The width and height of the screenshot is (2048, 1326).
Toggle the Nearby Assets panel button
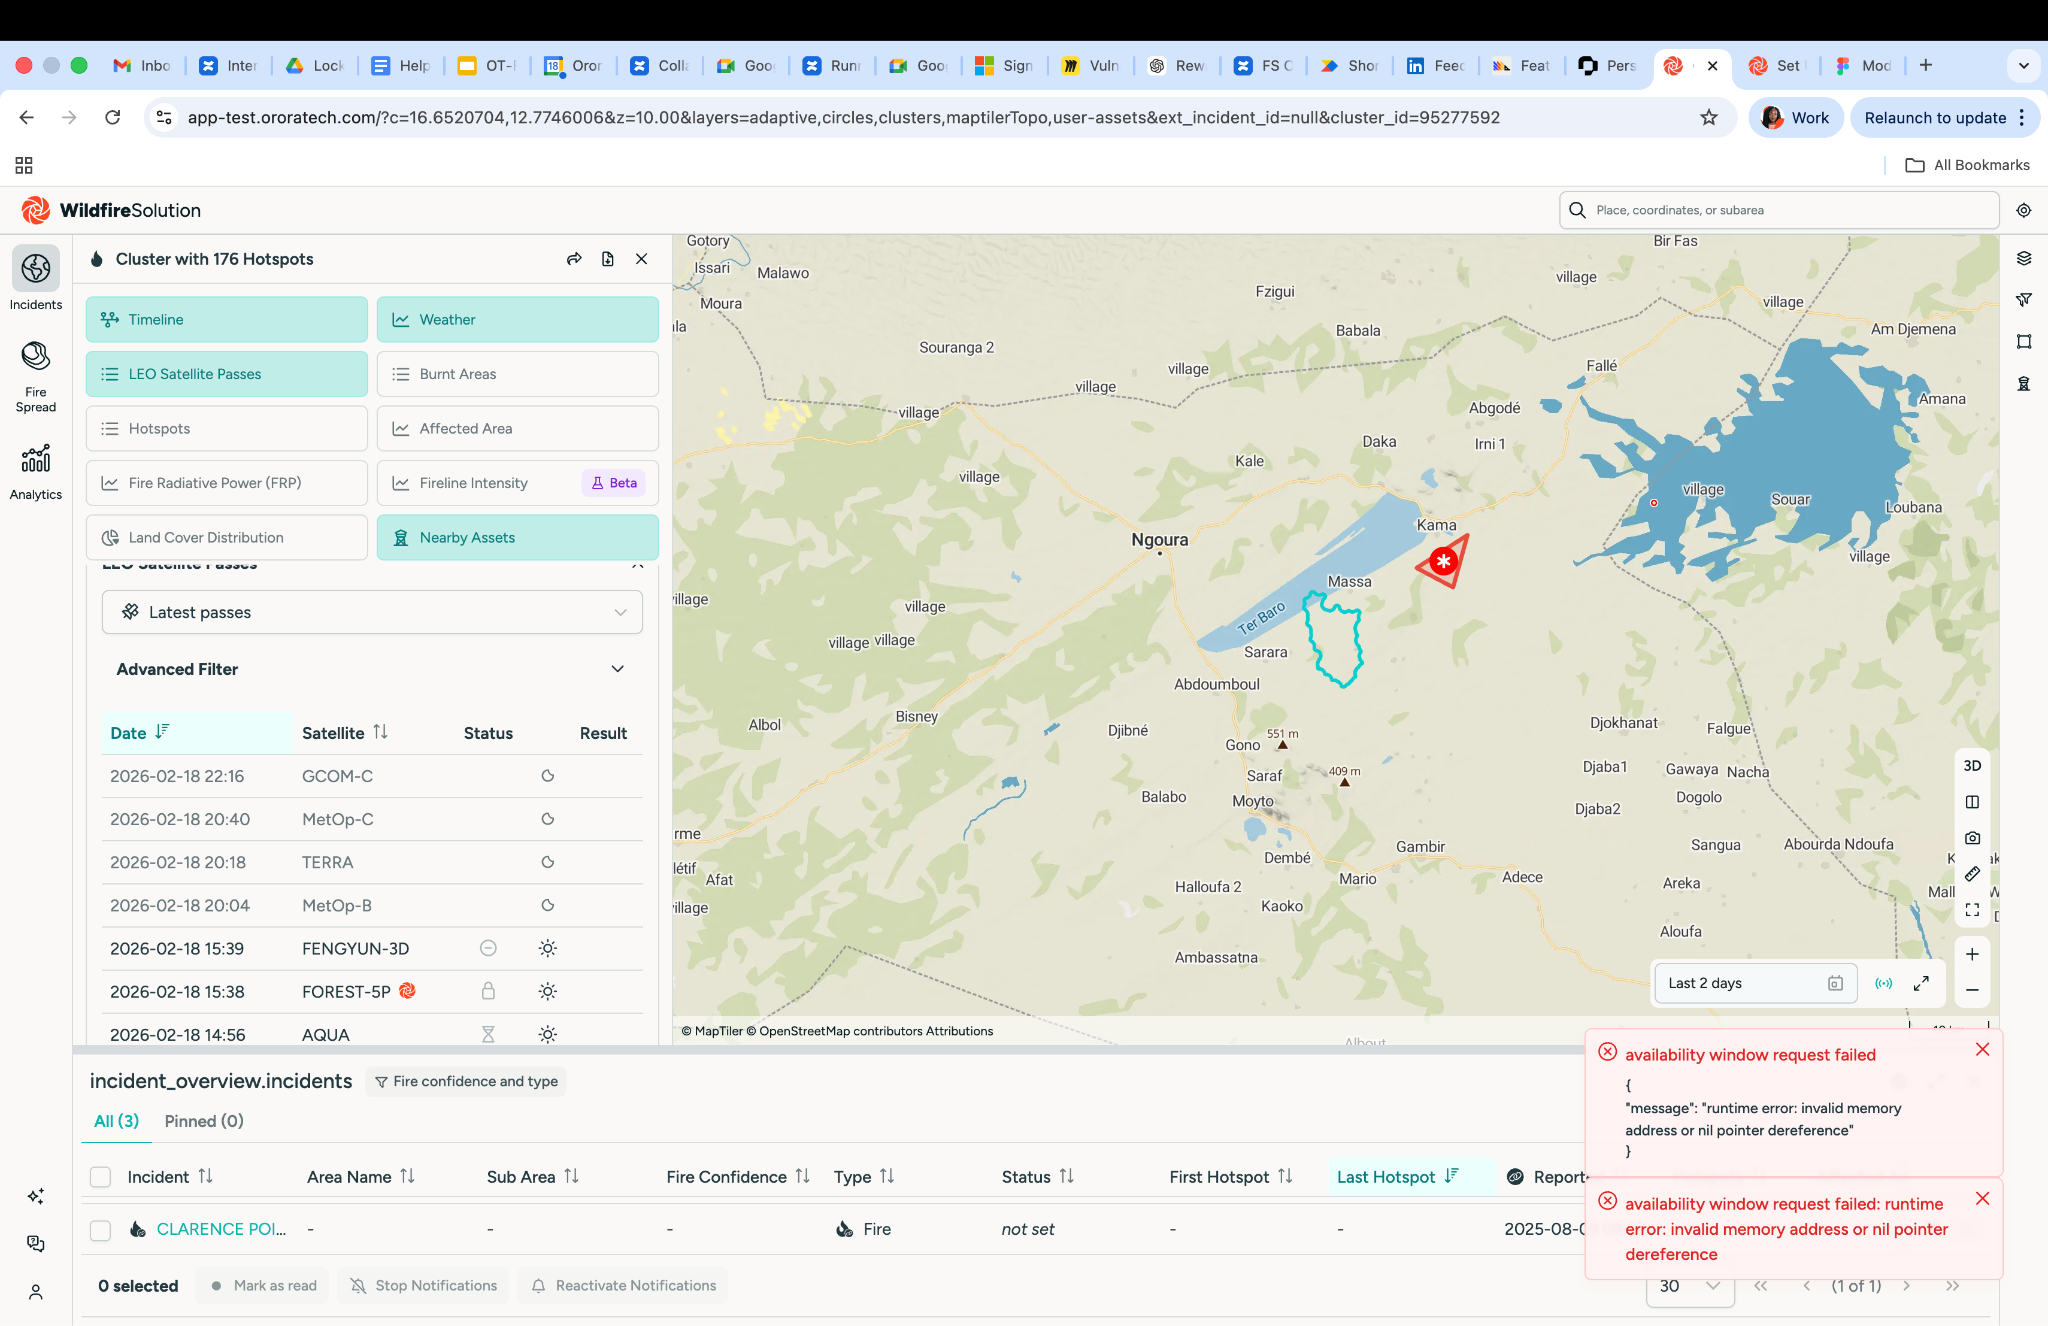[x=517, y=538]
